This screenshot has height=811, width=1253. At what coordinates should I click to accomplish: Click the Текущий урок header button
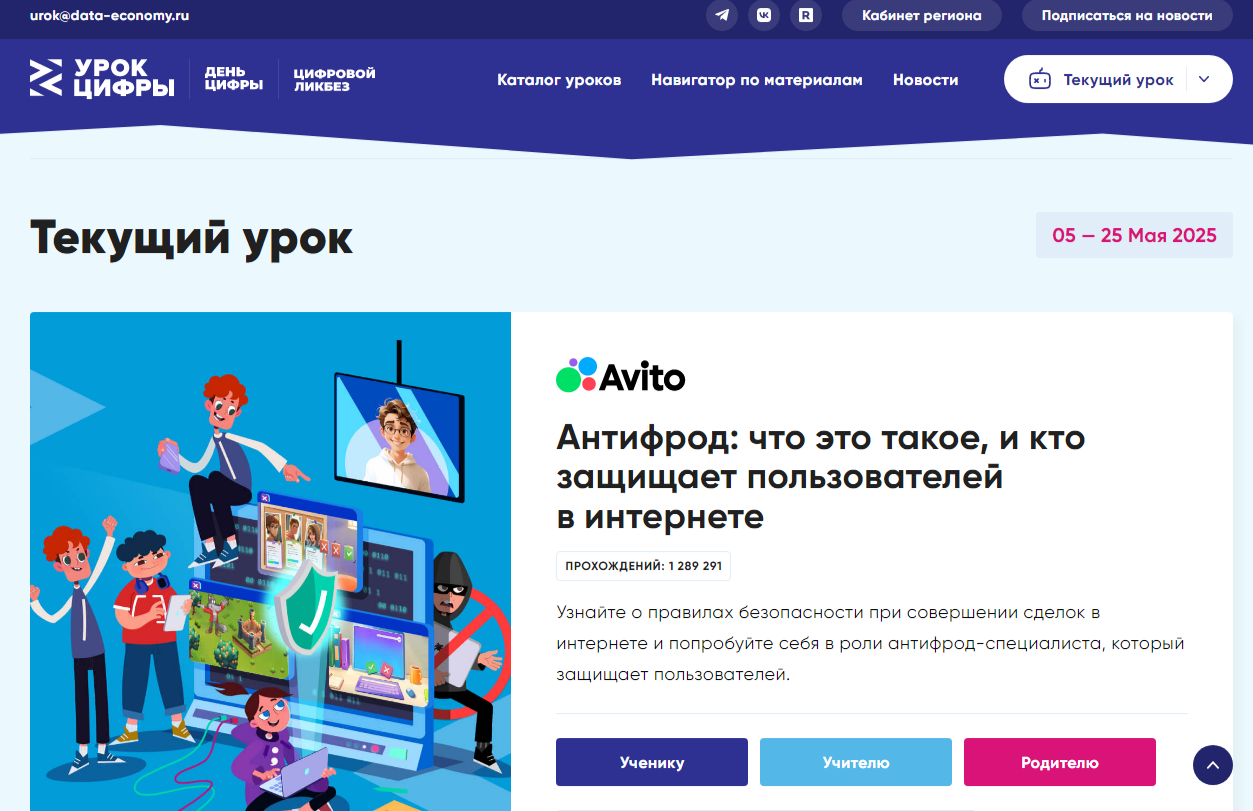coord(1118,79)
